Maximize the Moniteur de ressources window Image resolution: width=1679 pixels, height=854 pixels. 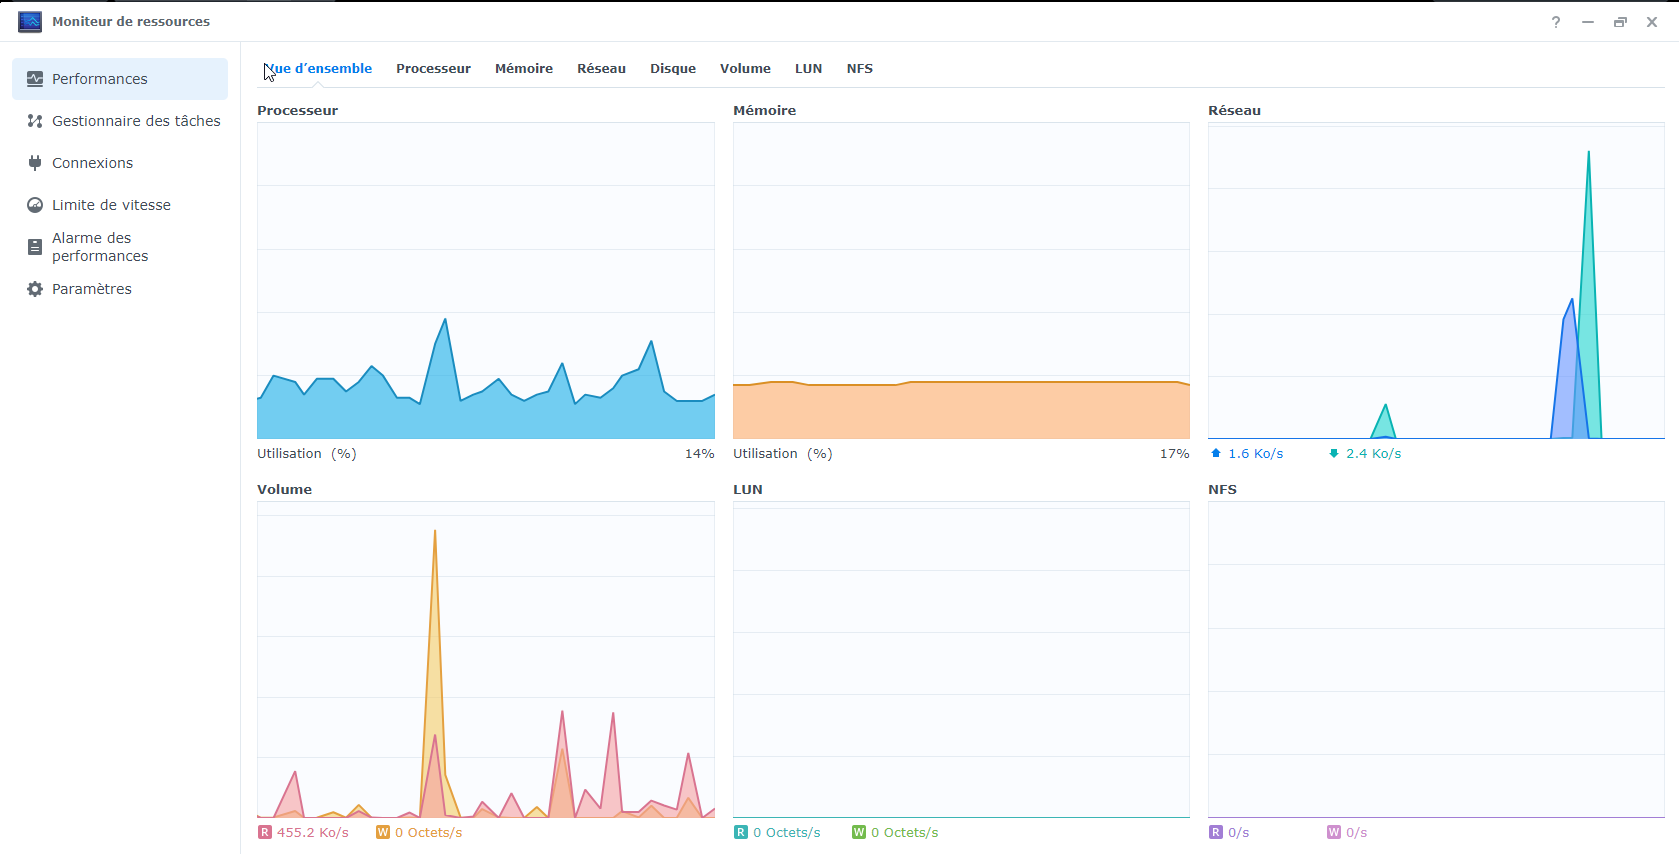(x=1620, y=22)
